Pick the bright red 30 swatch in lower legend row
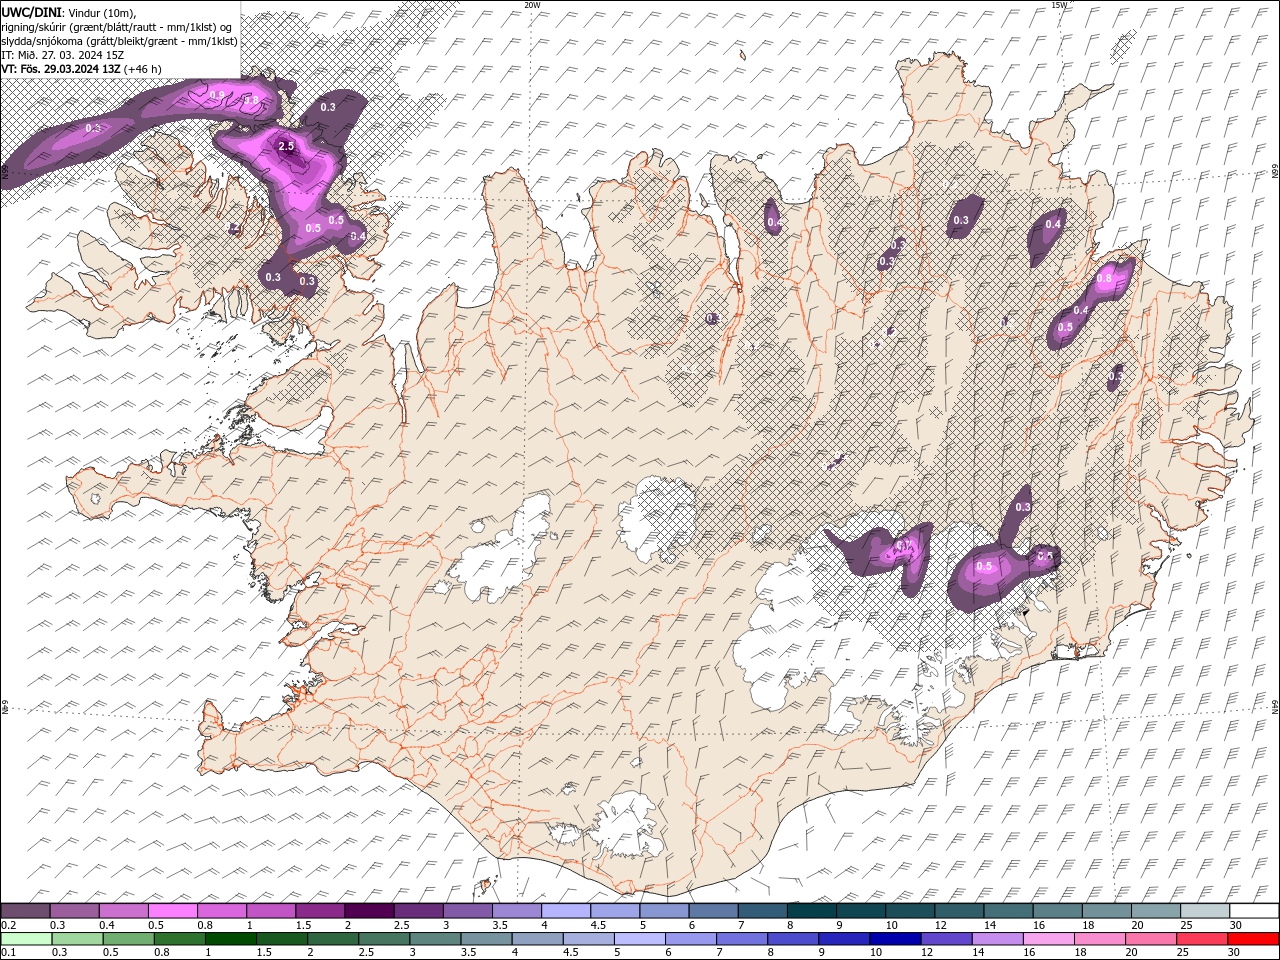 (x=1253, y=939)
